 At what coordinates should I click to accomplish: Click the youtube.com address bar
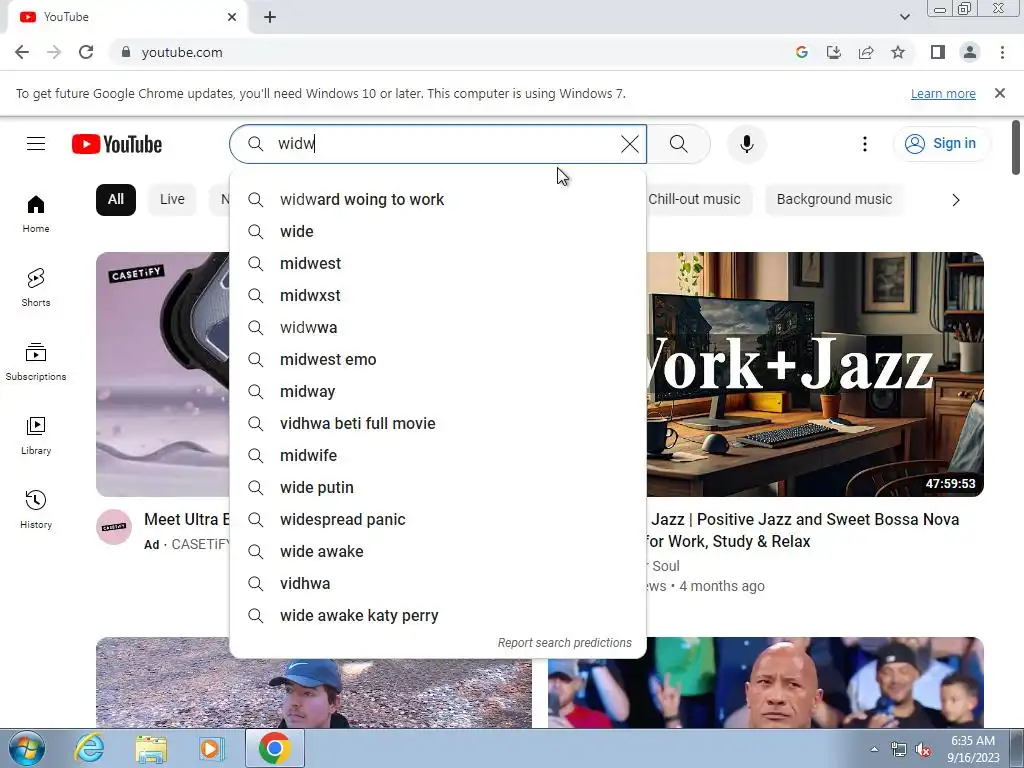[451, 52]
